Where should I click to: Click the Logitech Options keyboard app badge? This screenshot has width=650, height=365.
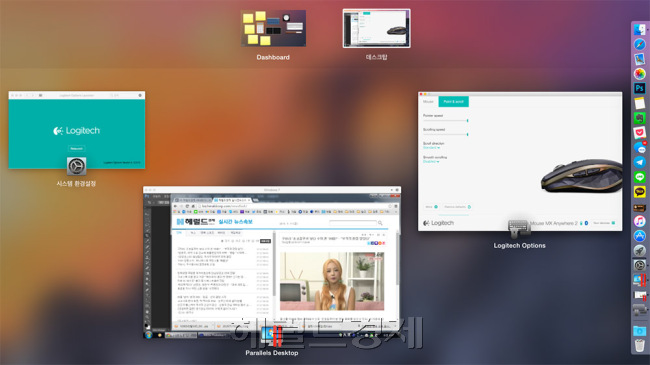coord(518,228)
